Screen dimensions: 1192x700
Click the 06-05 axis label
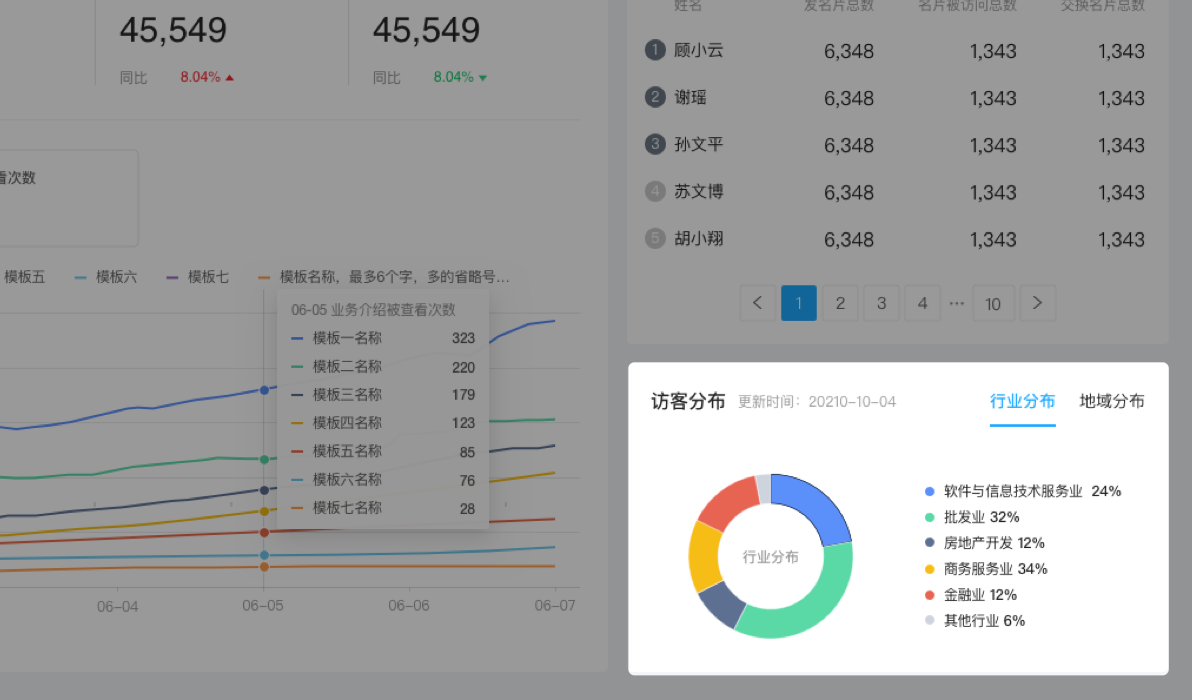[263, 606]
